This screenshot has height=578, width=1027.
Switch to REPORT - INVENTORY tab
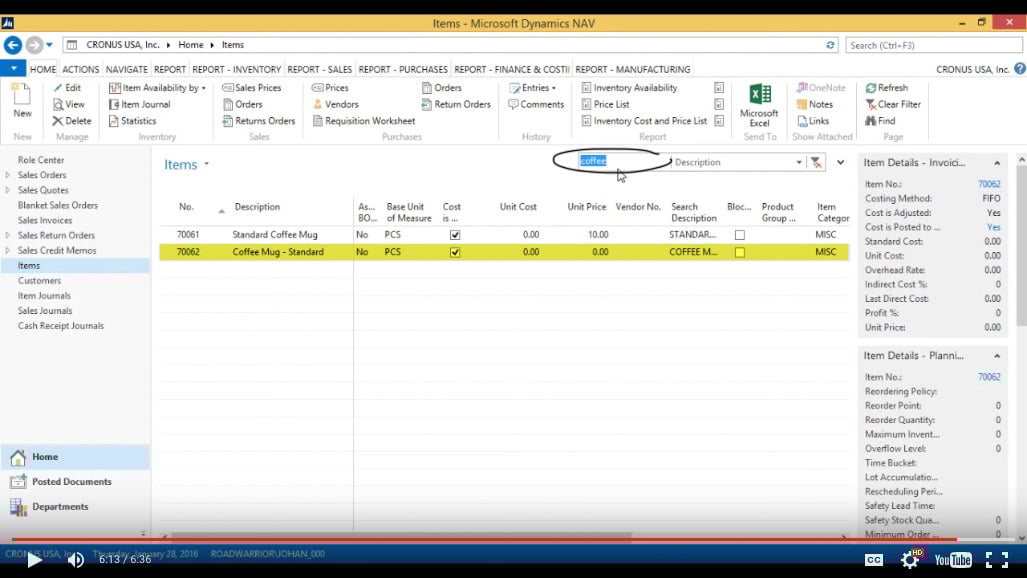236,69
